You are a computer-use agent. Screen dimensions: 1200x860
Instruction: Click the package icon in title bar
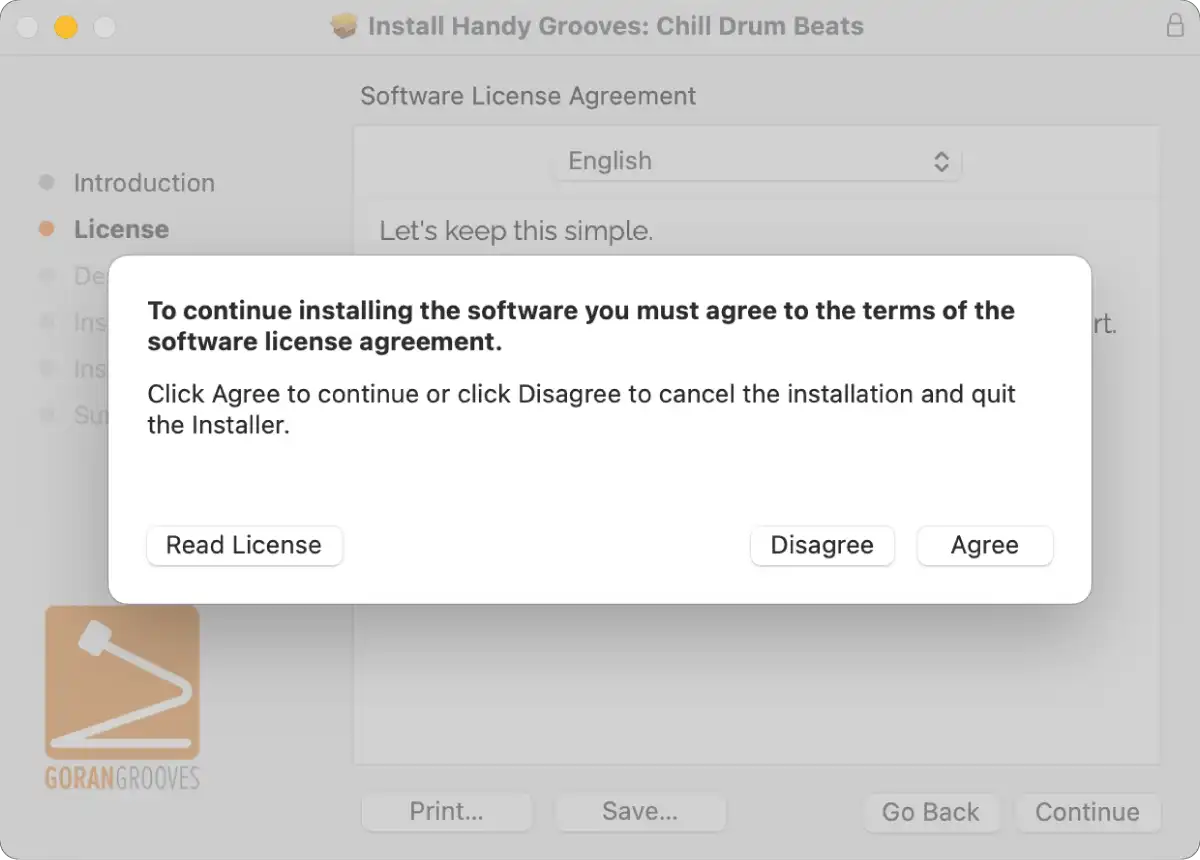[344, 26]
